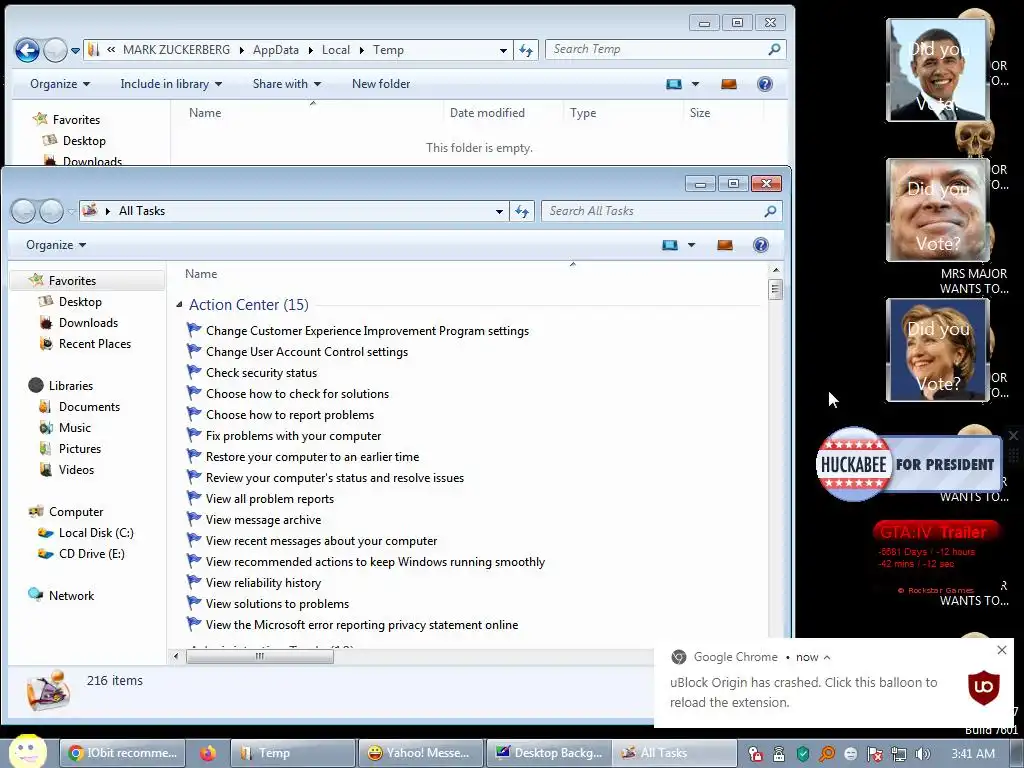Open Change User Account Control settings
Viewport: 1024px width, 768px height.
307,352
